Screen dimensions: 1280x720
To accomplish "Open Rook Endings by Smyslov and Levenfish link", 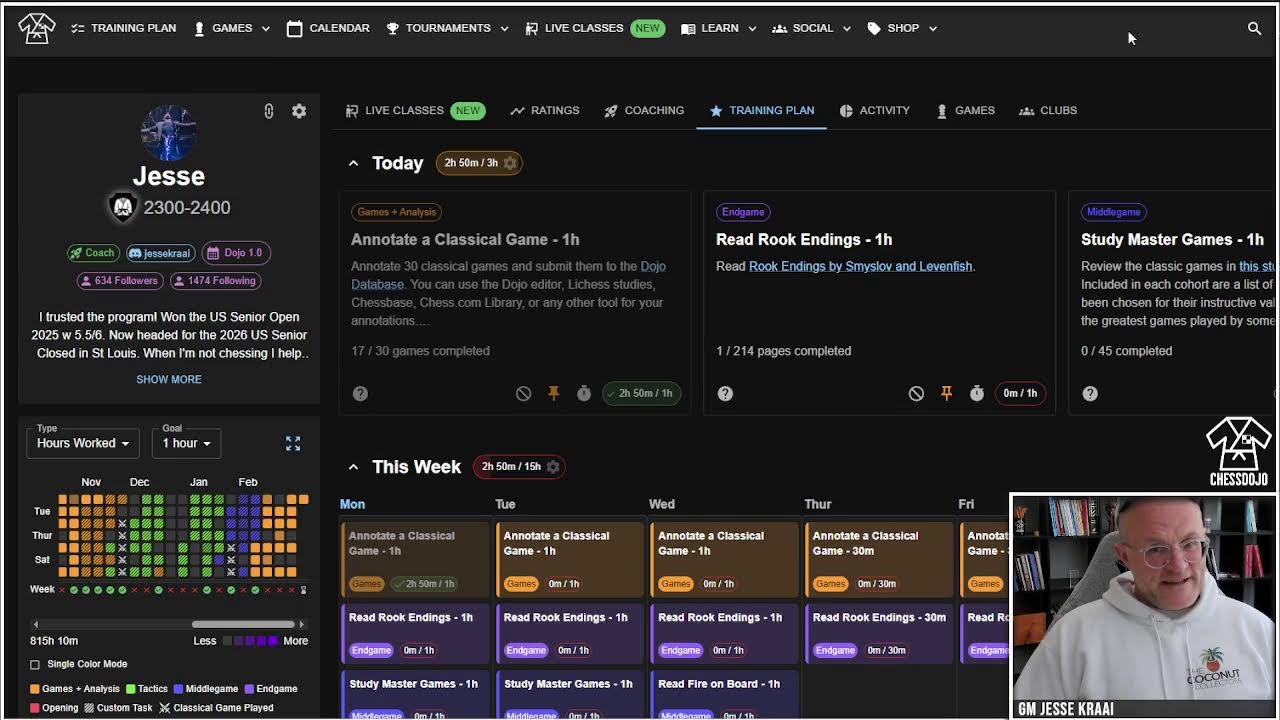I will tap(860, 266).
